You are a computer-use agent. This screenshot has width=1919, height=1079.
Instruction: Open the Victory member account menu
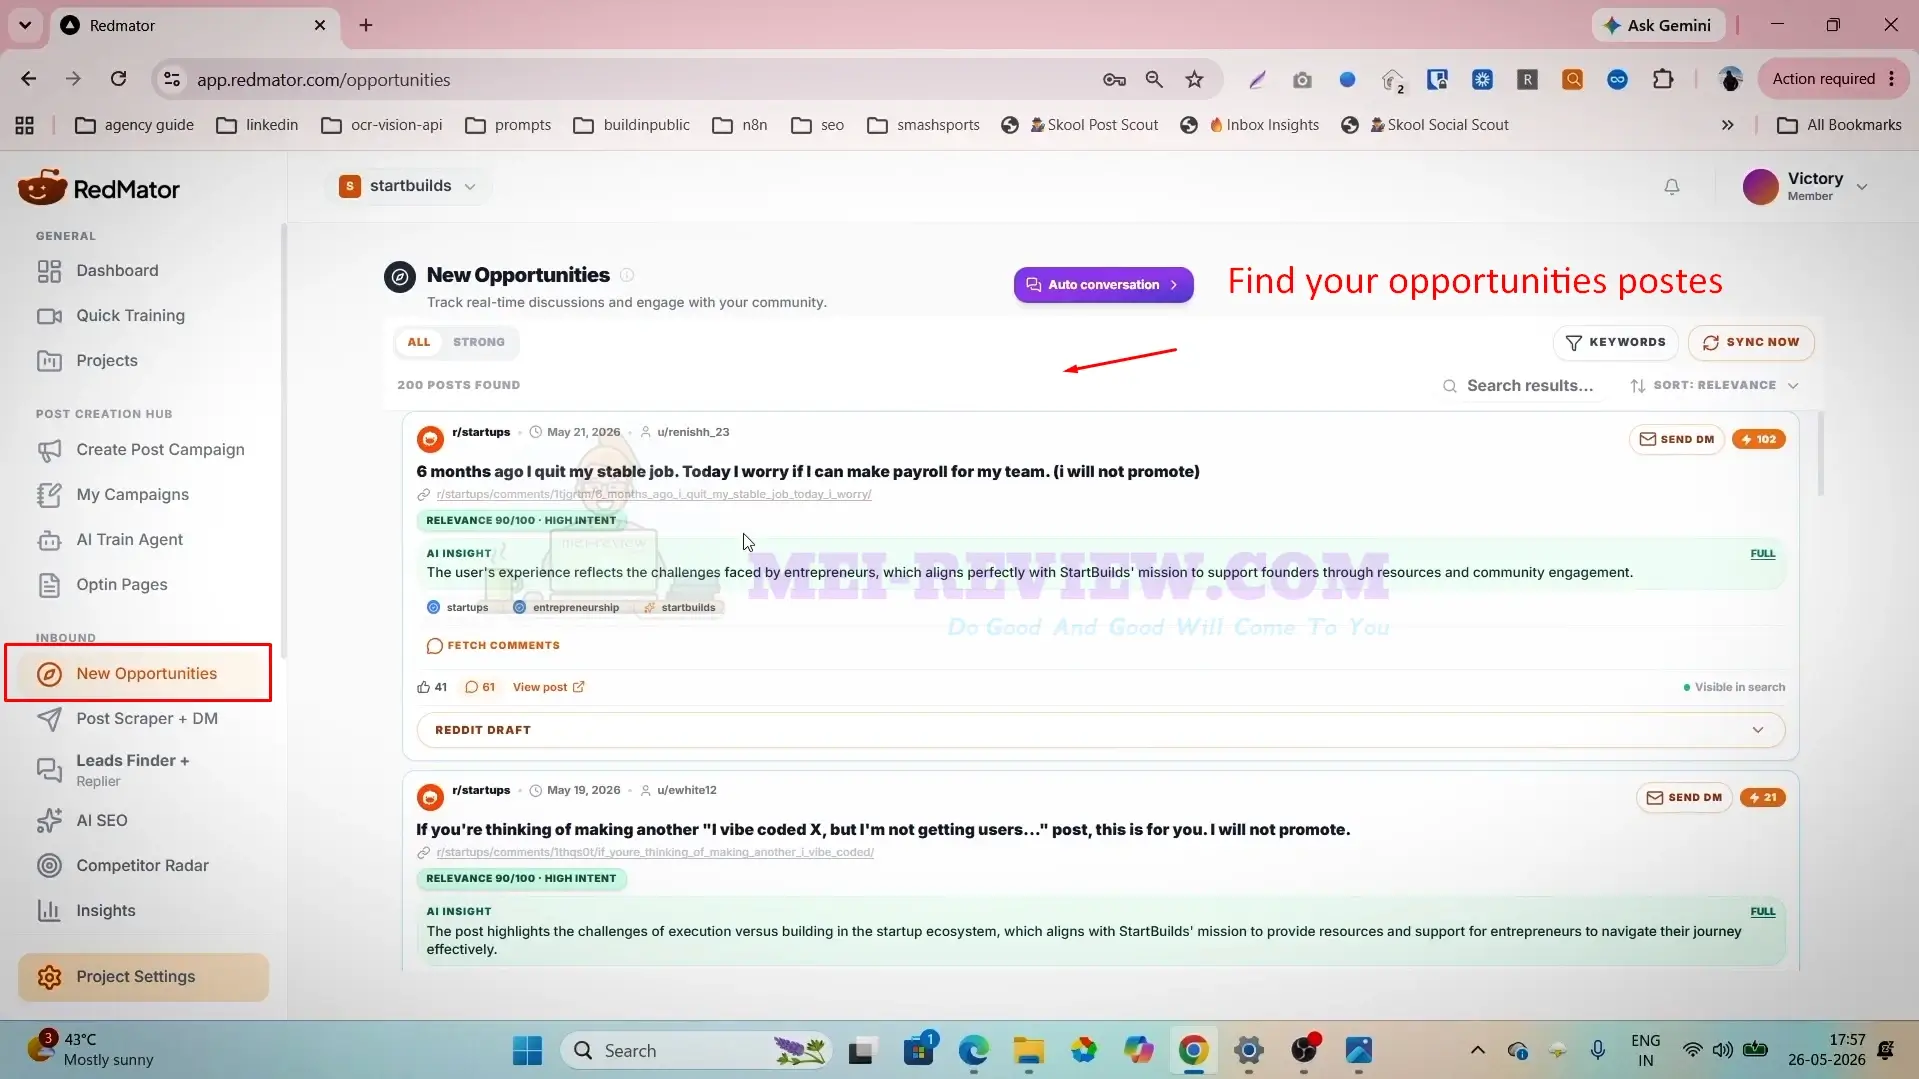tap(1805, 186)
